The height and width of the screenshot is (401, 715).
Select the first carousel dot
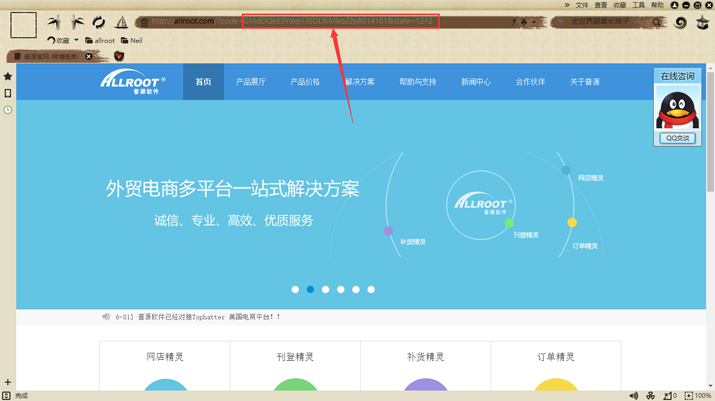pos(295,290)
